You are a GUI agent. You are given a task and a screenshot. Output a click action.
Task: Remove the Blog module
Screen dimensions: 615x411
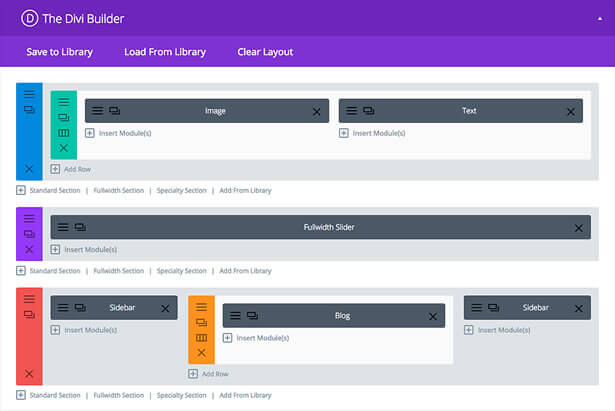433,316
